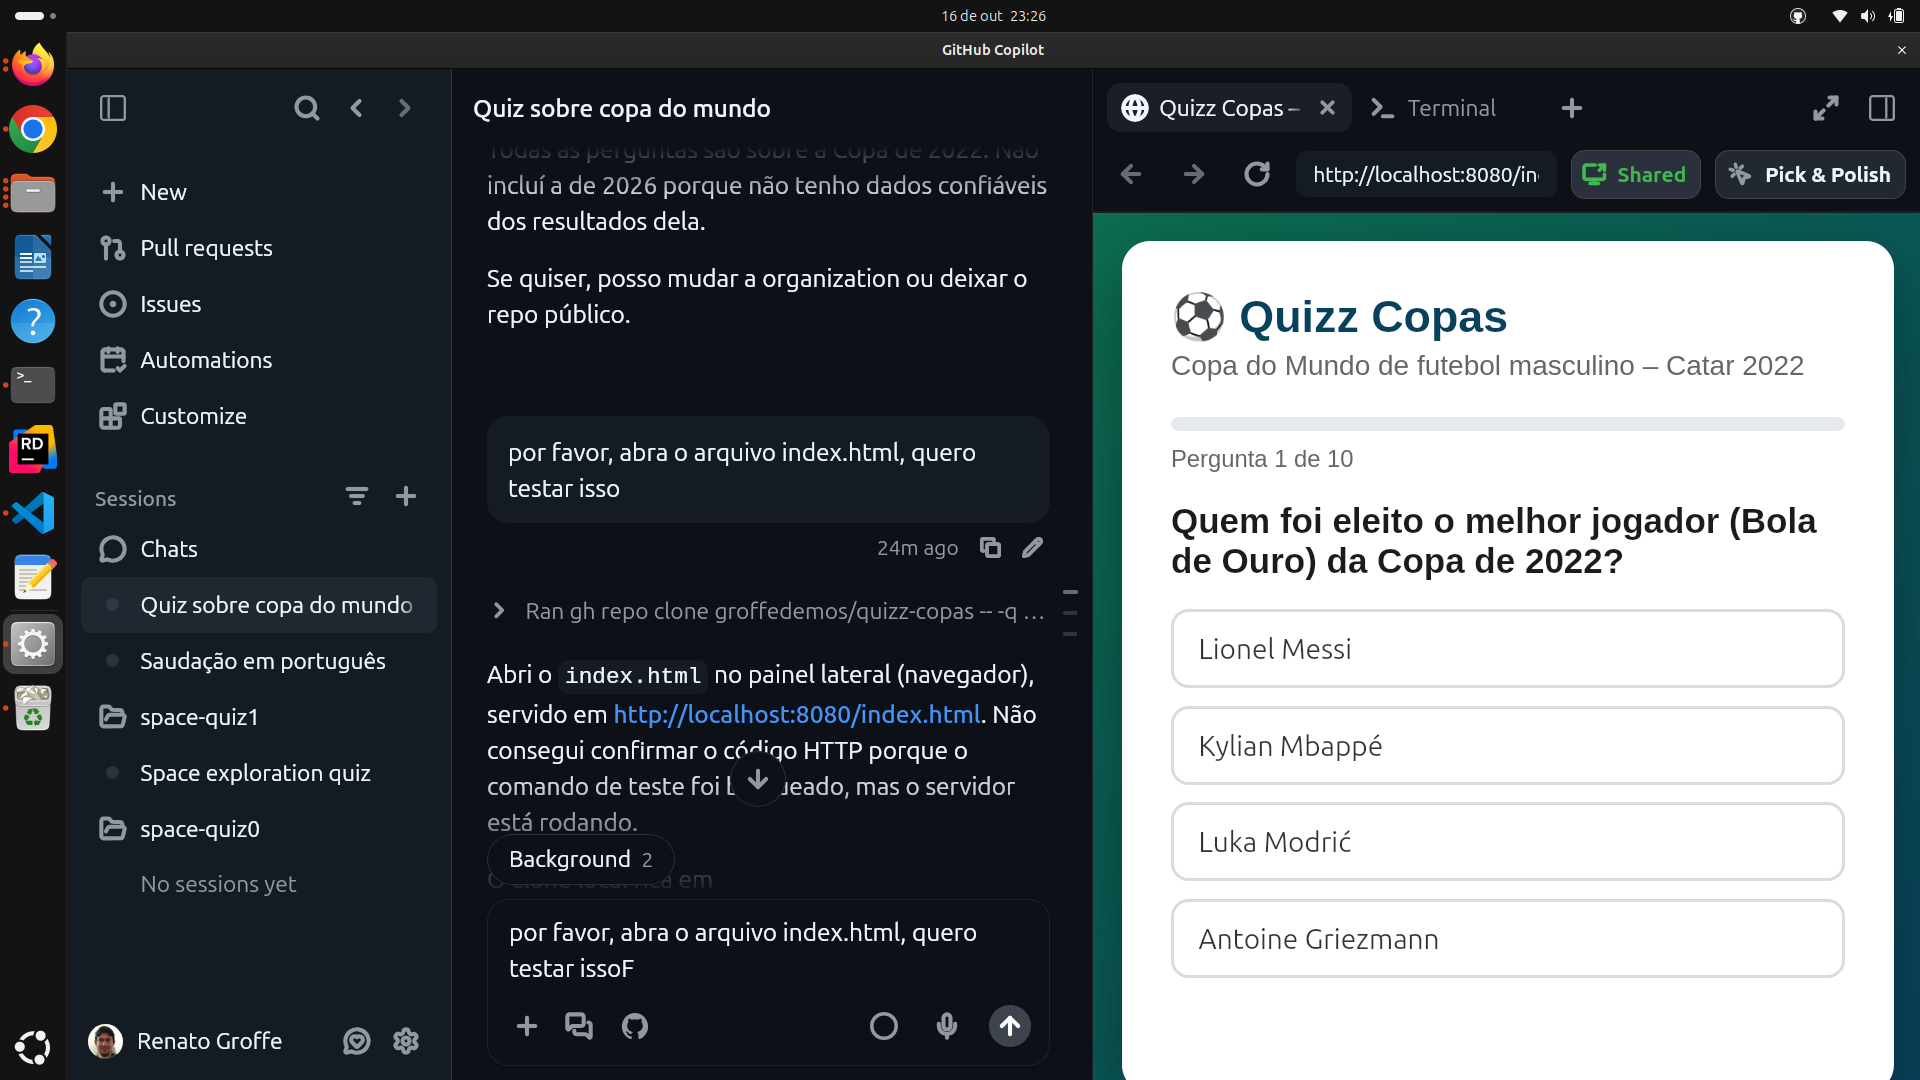Open Pull requests

point(259,248)
